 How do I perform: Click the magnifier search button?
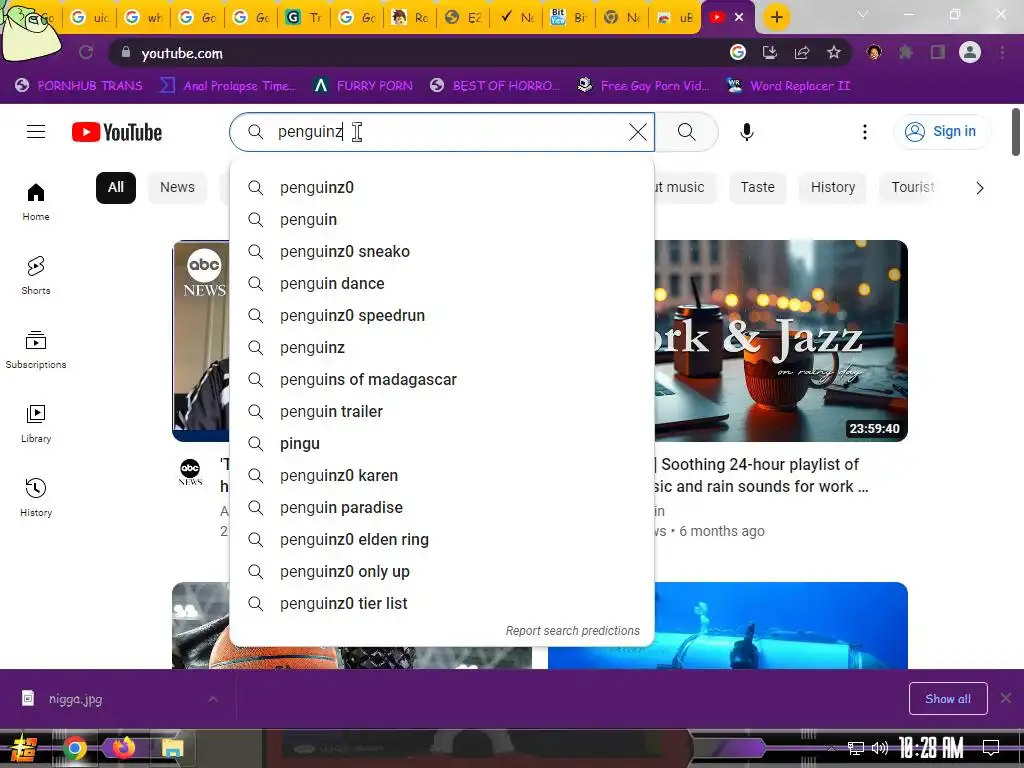pyautogui.click(x=686, y=132)
